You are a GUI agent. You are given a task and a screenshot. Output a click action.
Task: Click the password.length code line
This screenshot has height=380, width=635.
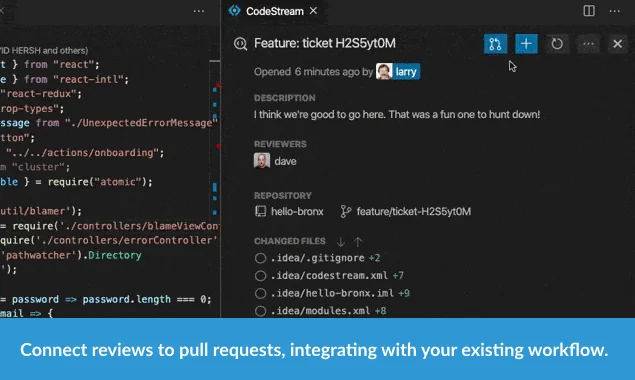click(x=106, y=299)
